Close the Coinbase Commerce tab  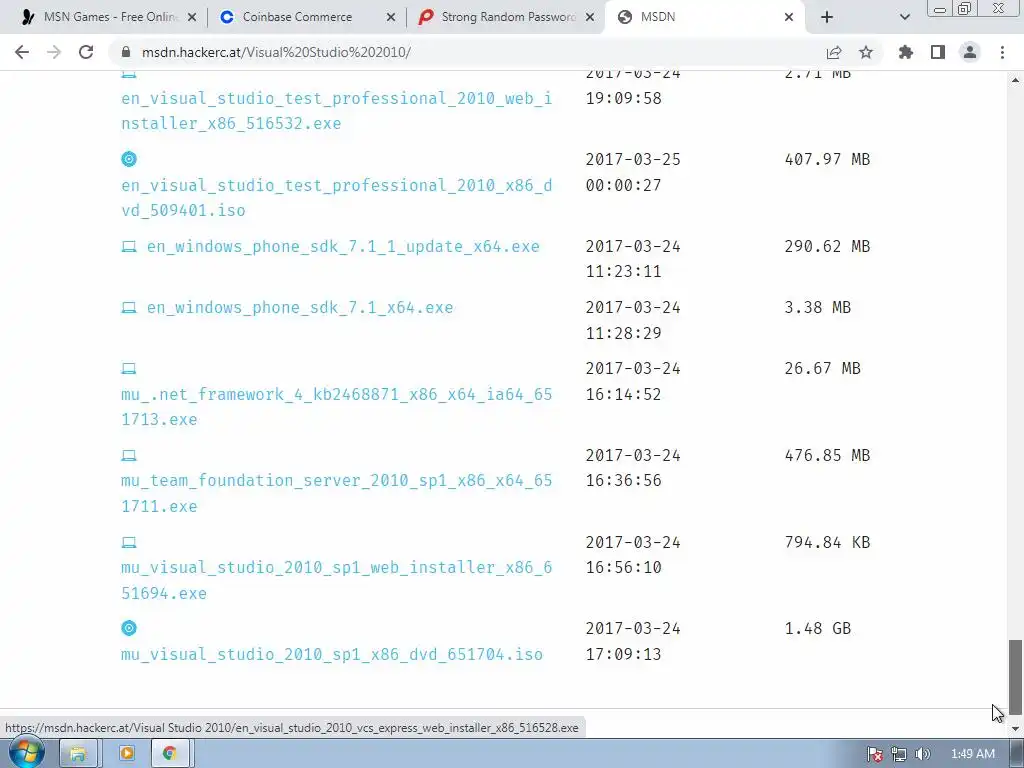[x=391, y=18]
